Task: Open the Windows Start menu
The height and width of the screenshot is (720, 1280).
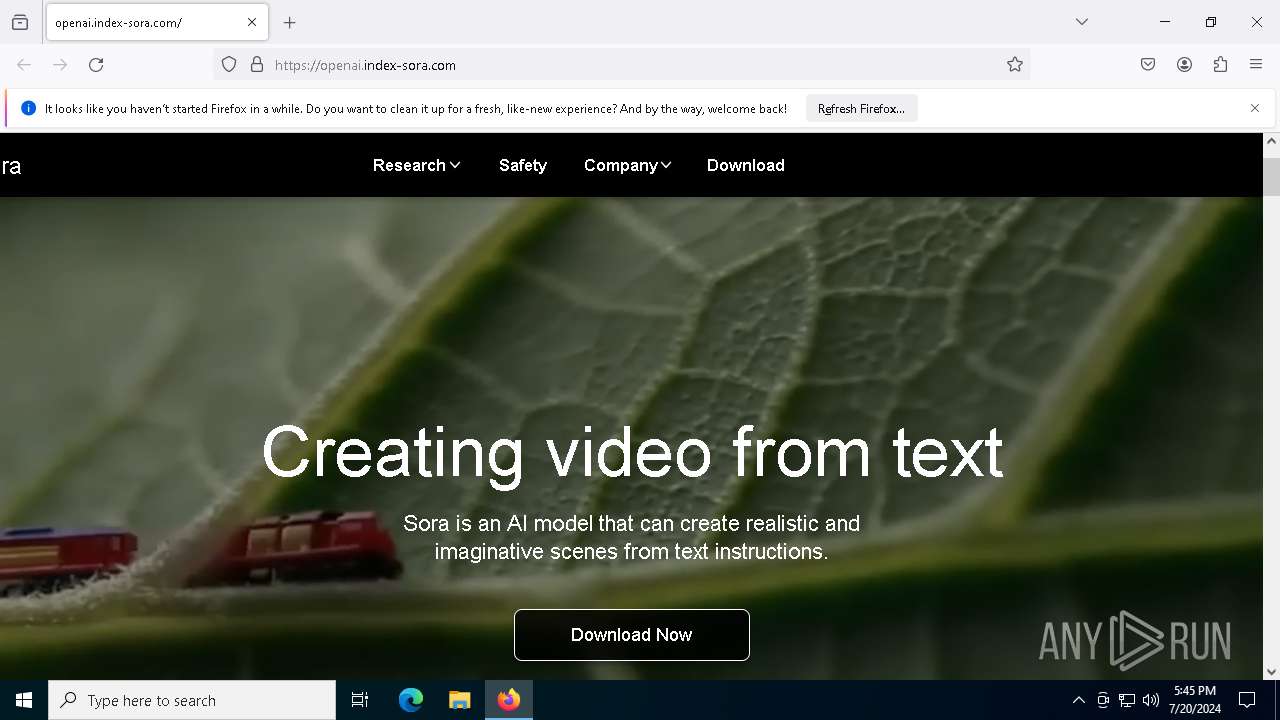Action: pyautogui.click(x=24, y=700)
